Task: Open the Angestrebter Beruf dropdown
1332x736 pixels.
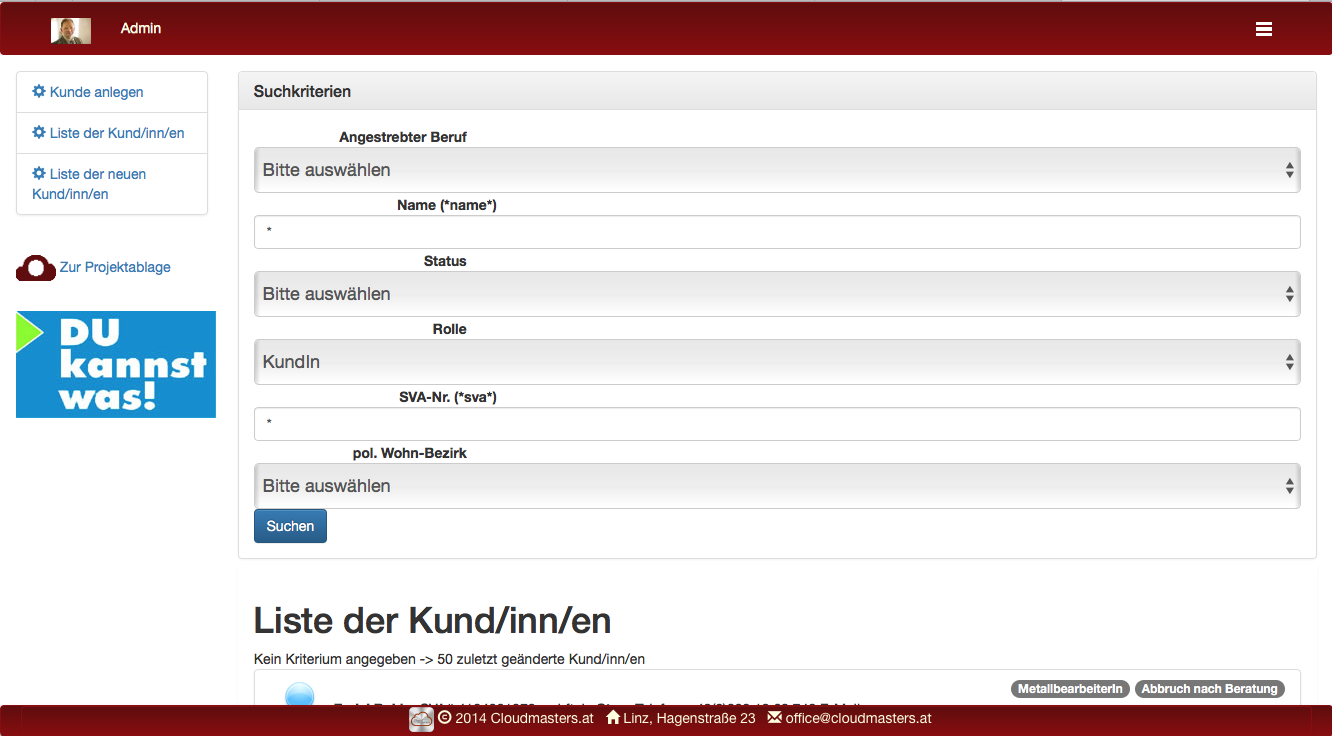Action: 776,170
